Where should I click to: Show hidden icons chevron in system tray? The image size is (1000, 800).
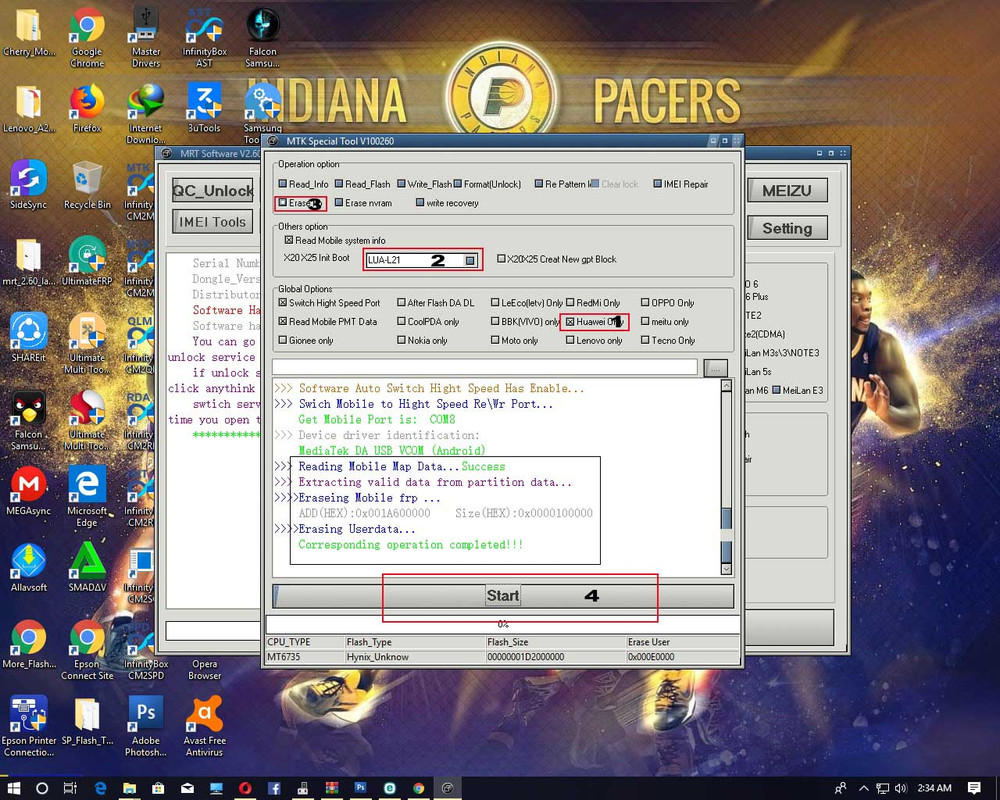(864, 788)
